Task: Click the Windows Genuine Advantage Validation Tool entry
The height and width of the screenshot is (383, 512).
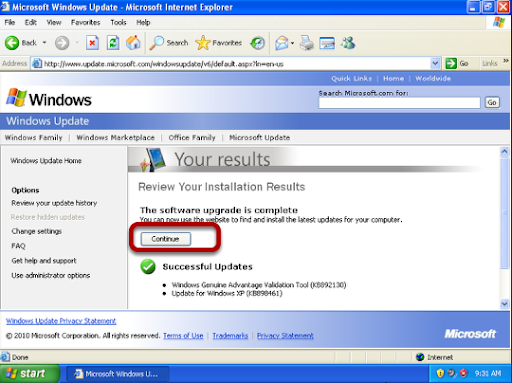Action: [259, 285]
